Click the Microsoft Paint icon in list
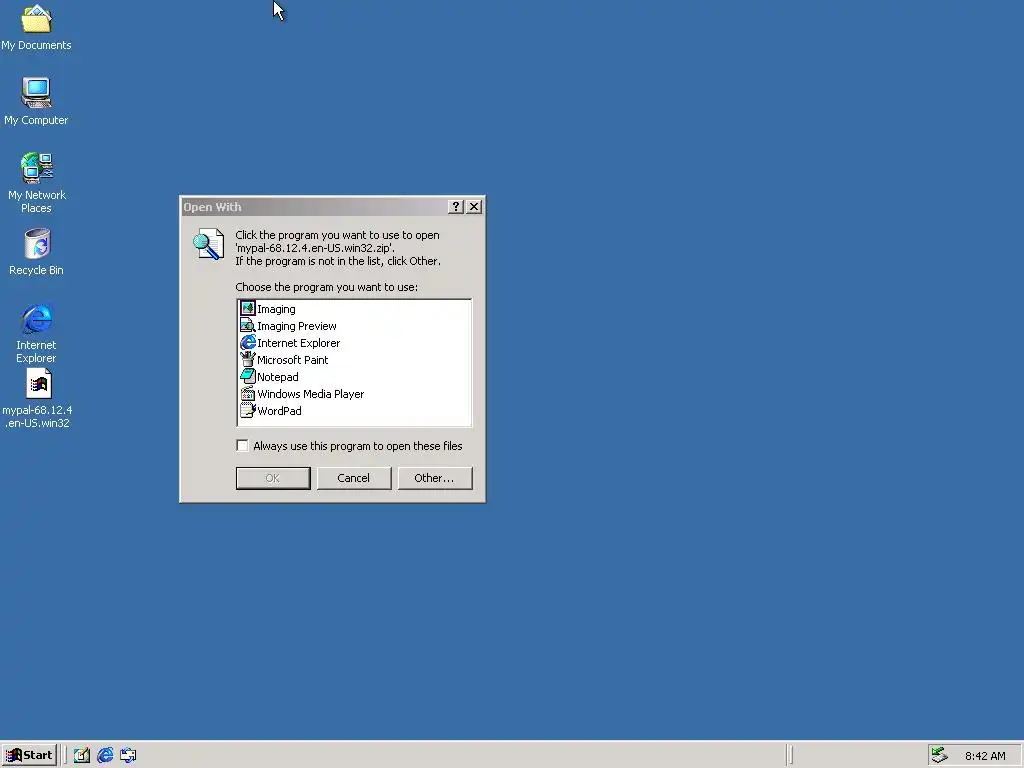The image size is (1024, 768). point(248,359)
